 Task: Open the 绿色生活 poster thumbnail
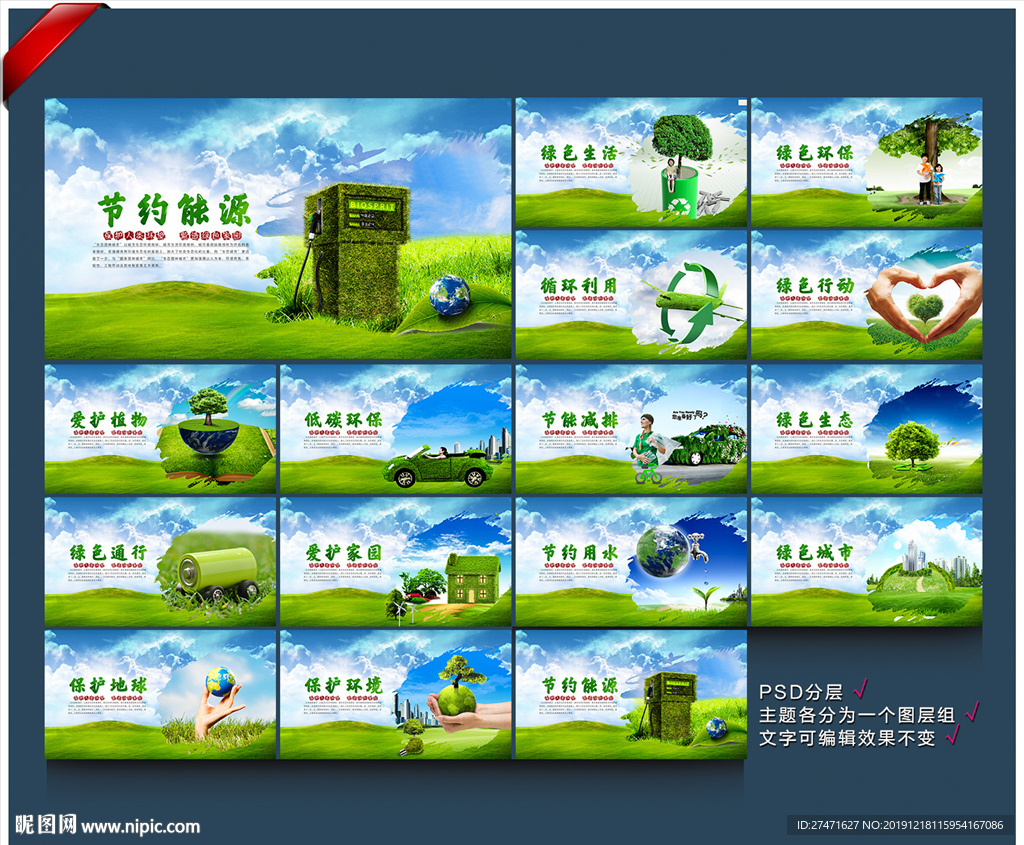(x=631, y=162)
